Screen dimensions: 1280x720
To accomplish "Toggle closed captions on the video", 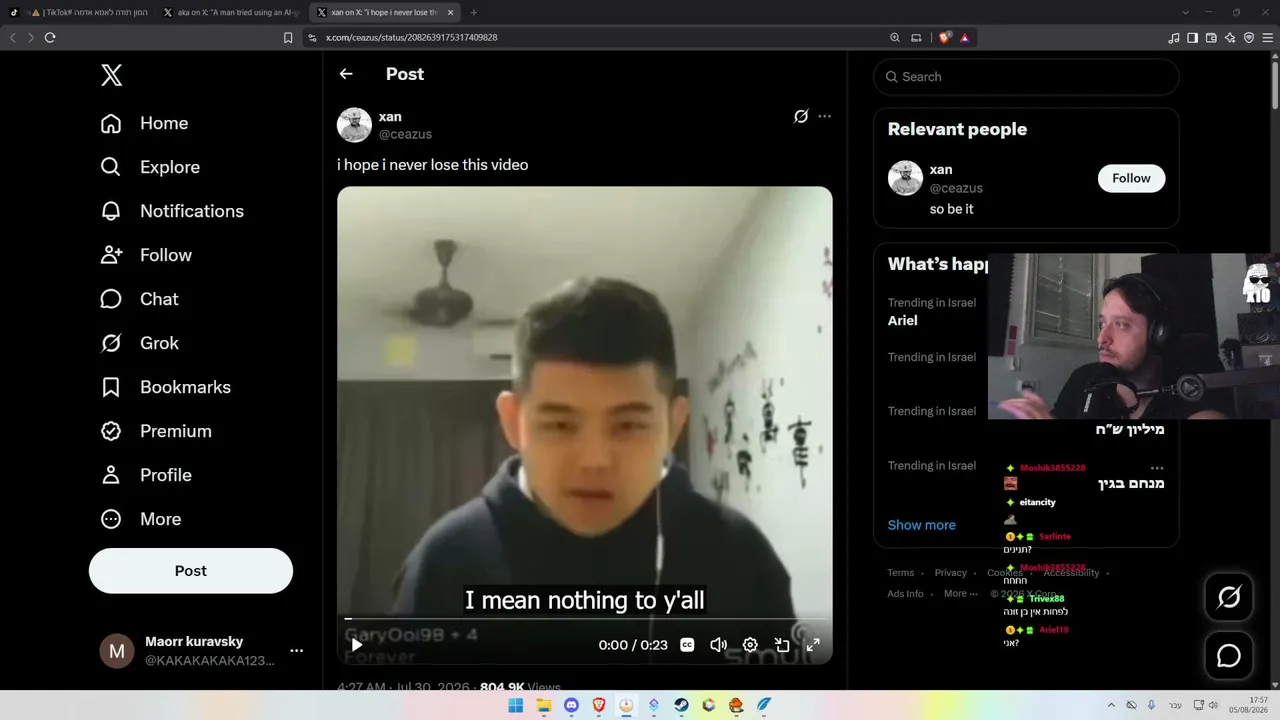I will [x=687, y=645].
